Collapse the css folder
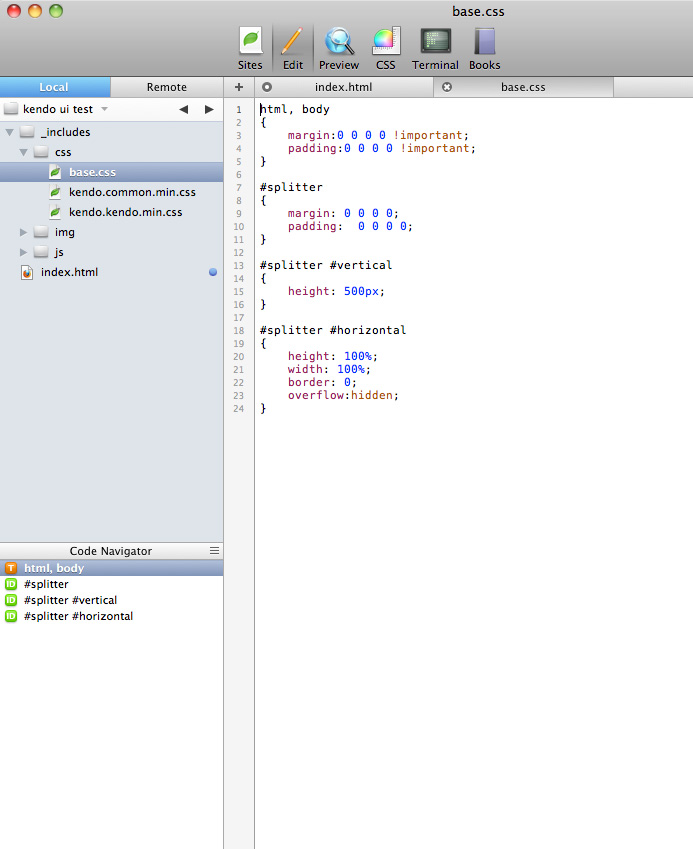The image size is (693, 849). [24, 152]
